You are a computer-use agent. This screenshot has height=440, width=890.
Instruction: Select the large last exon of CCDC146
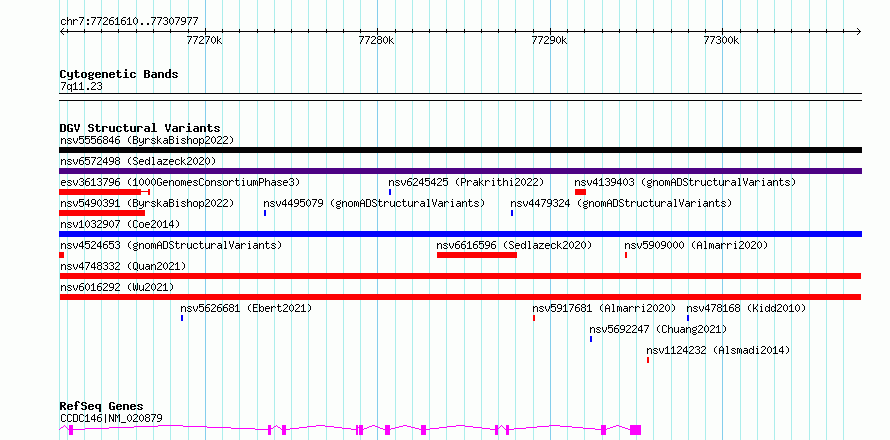pos(635,430)
